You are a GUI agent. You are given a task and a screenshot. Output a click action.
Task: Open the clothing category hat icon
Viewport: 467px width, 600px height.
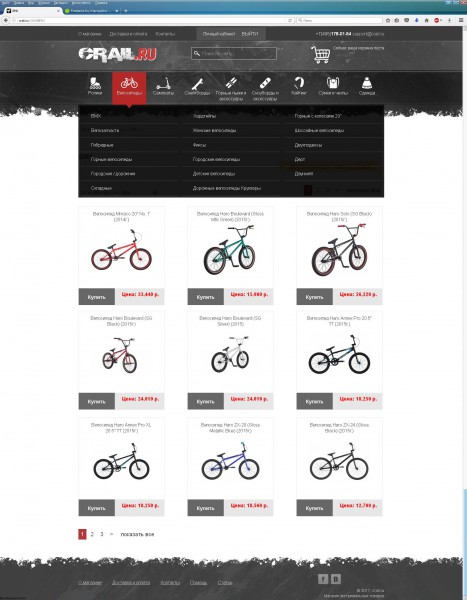pos(367,83)
